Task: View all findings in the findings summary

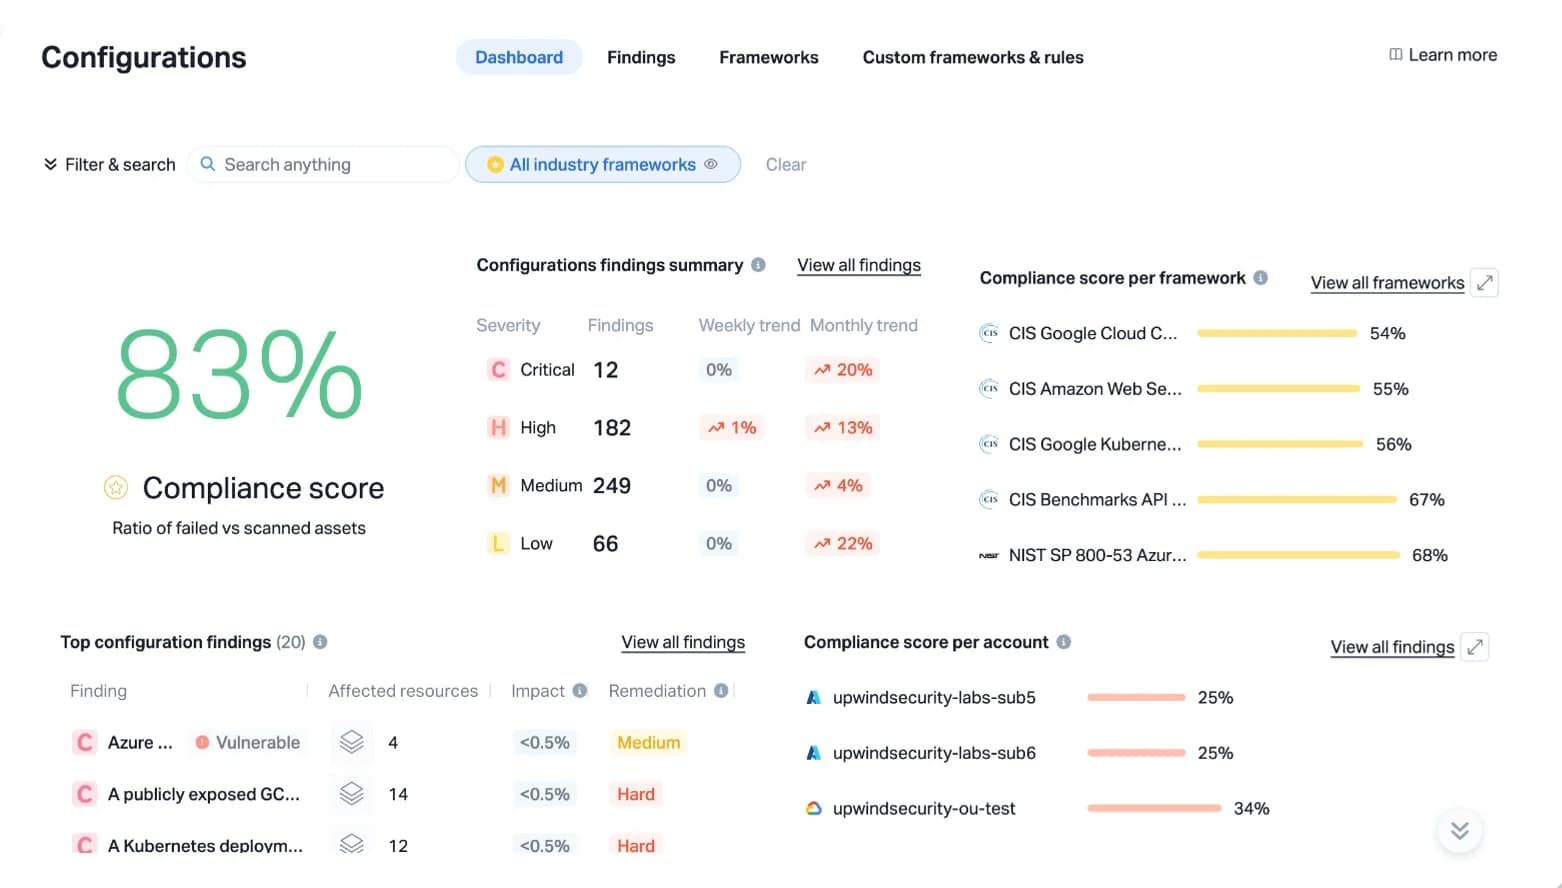Action: pos(859,265)
